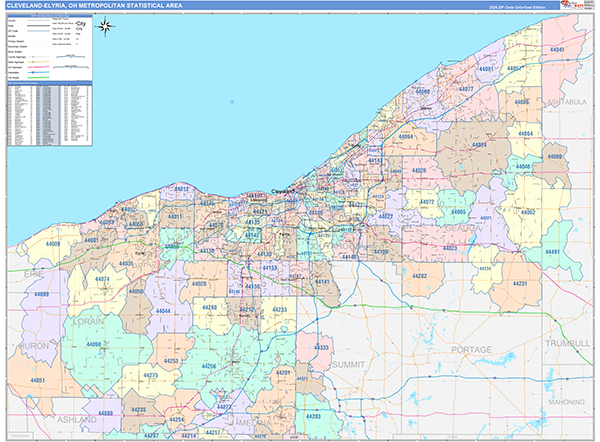Click the publisher logo in top-right corner
Screen dimensions: 600x442
(571, 7)
